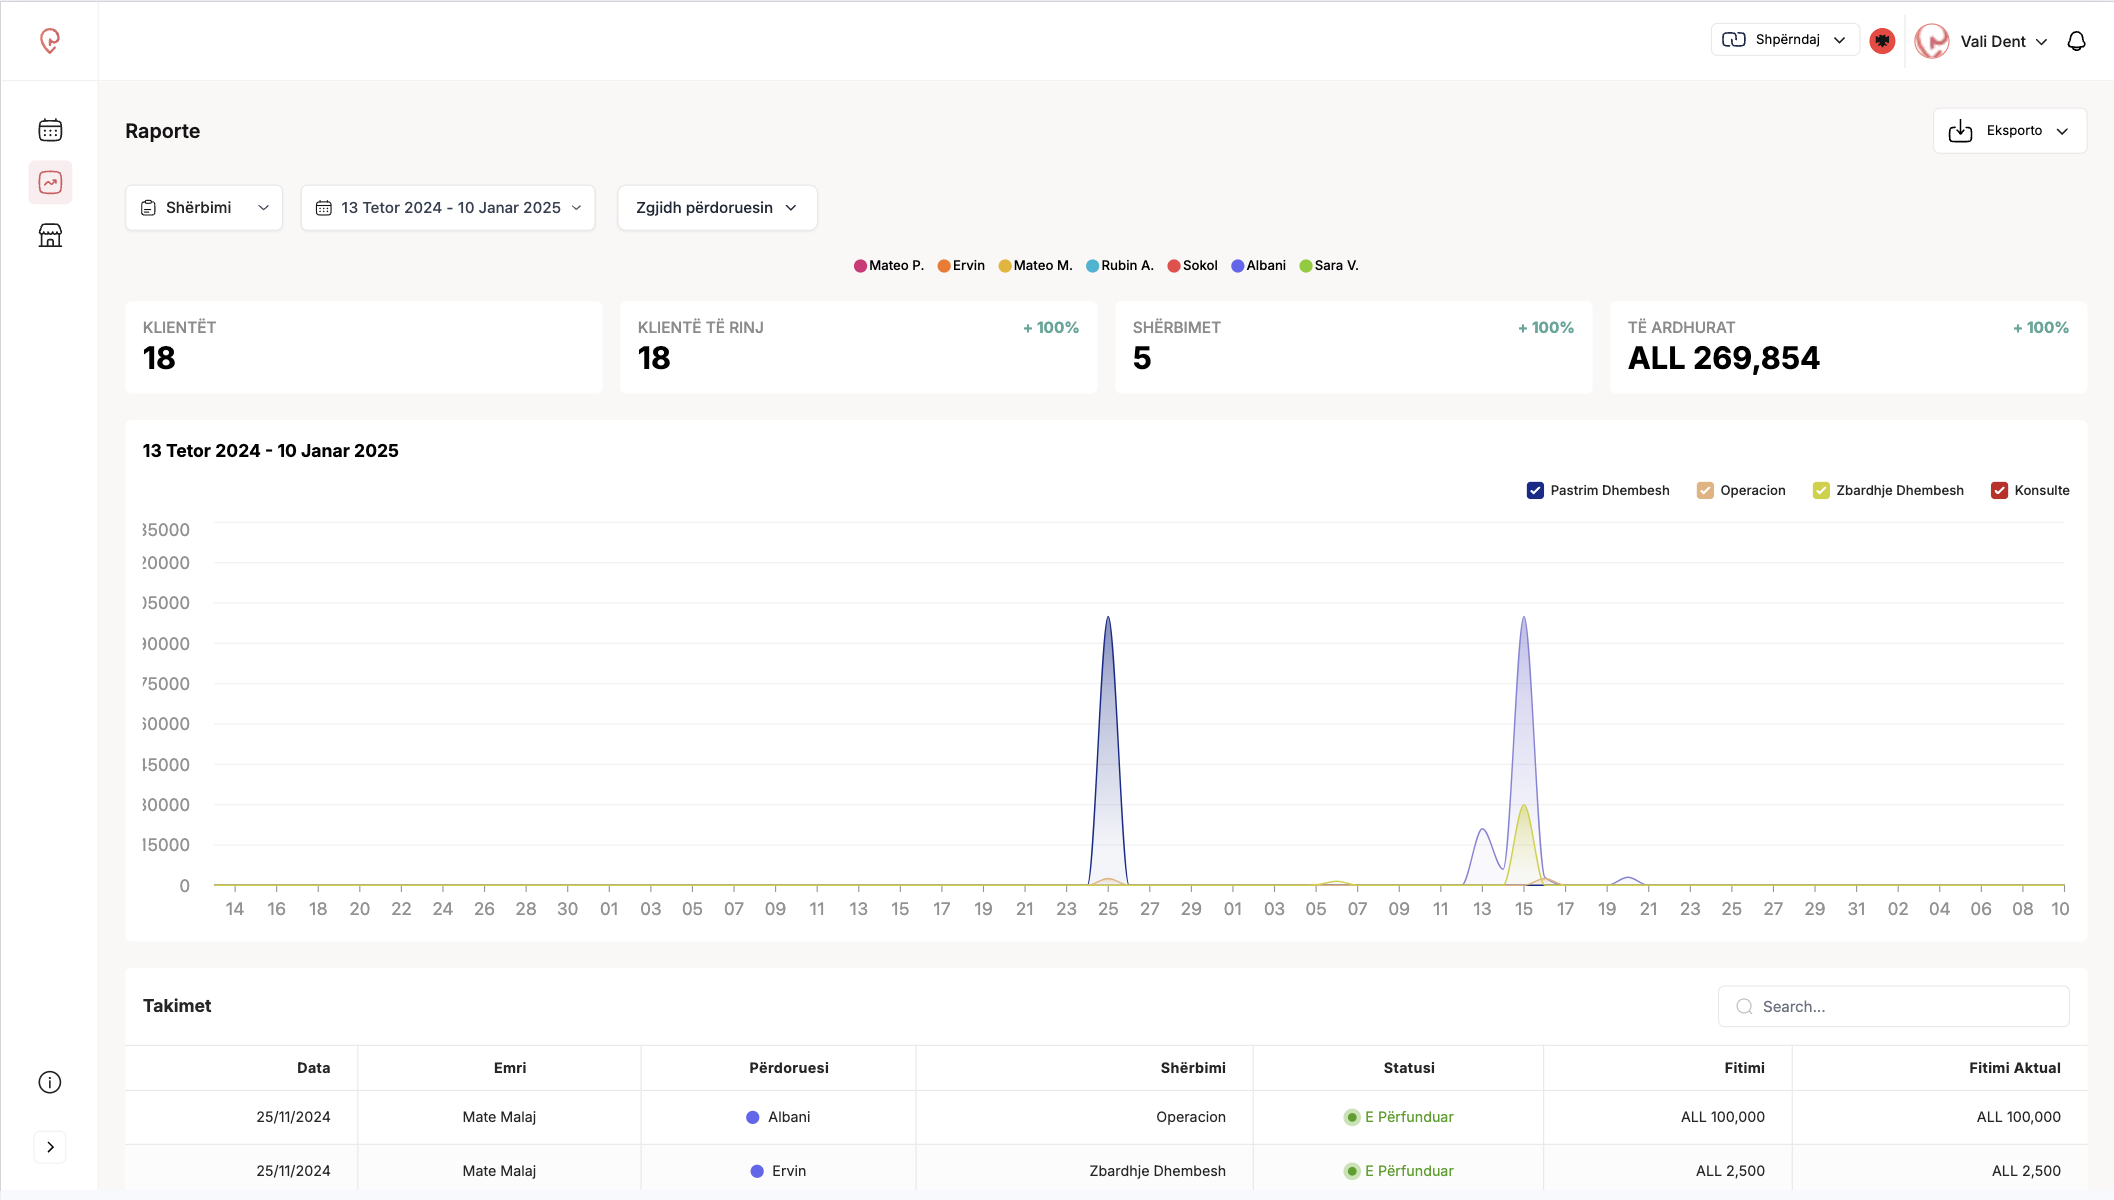Open the info icon in the sidebar

50,1082
